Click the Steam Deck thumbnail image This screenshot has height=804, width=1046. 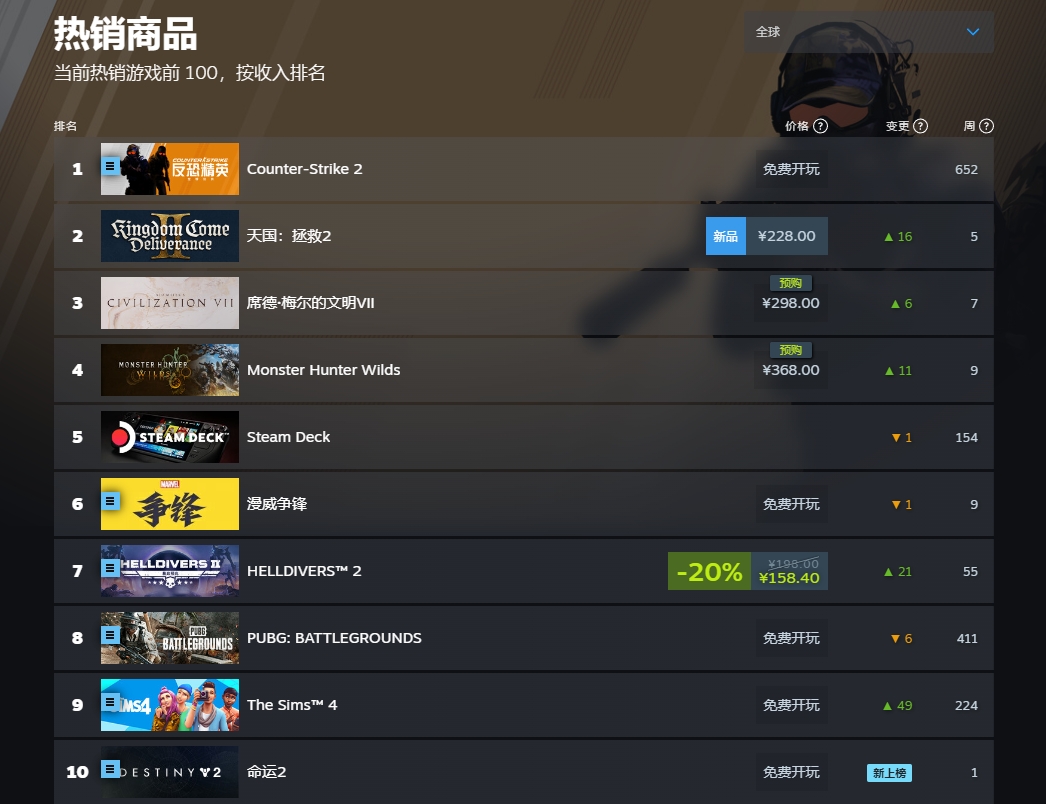[x=170, y=437]
